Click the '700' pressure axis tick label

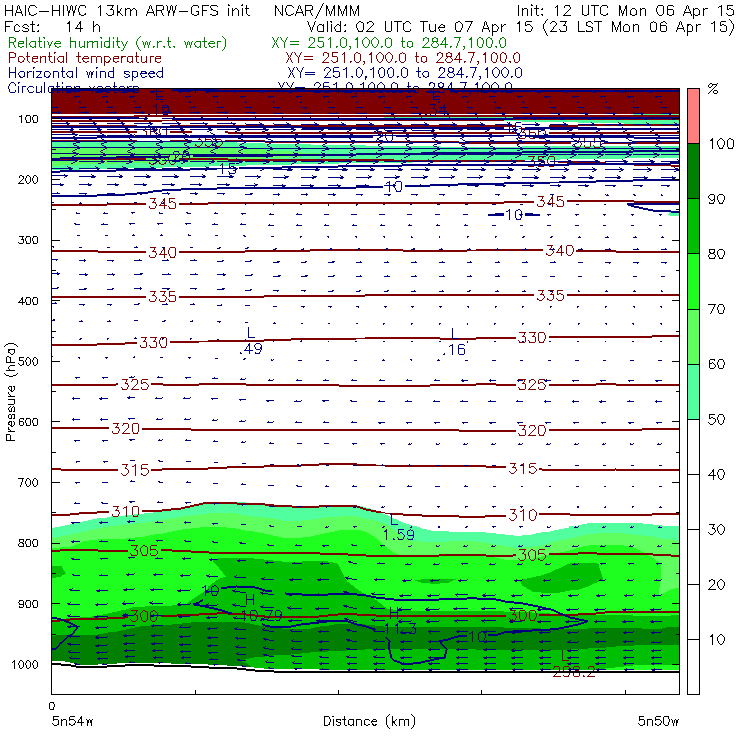[x=28, y=482]
